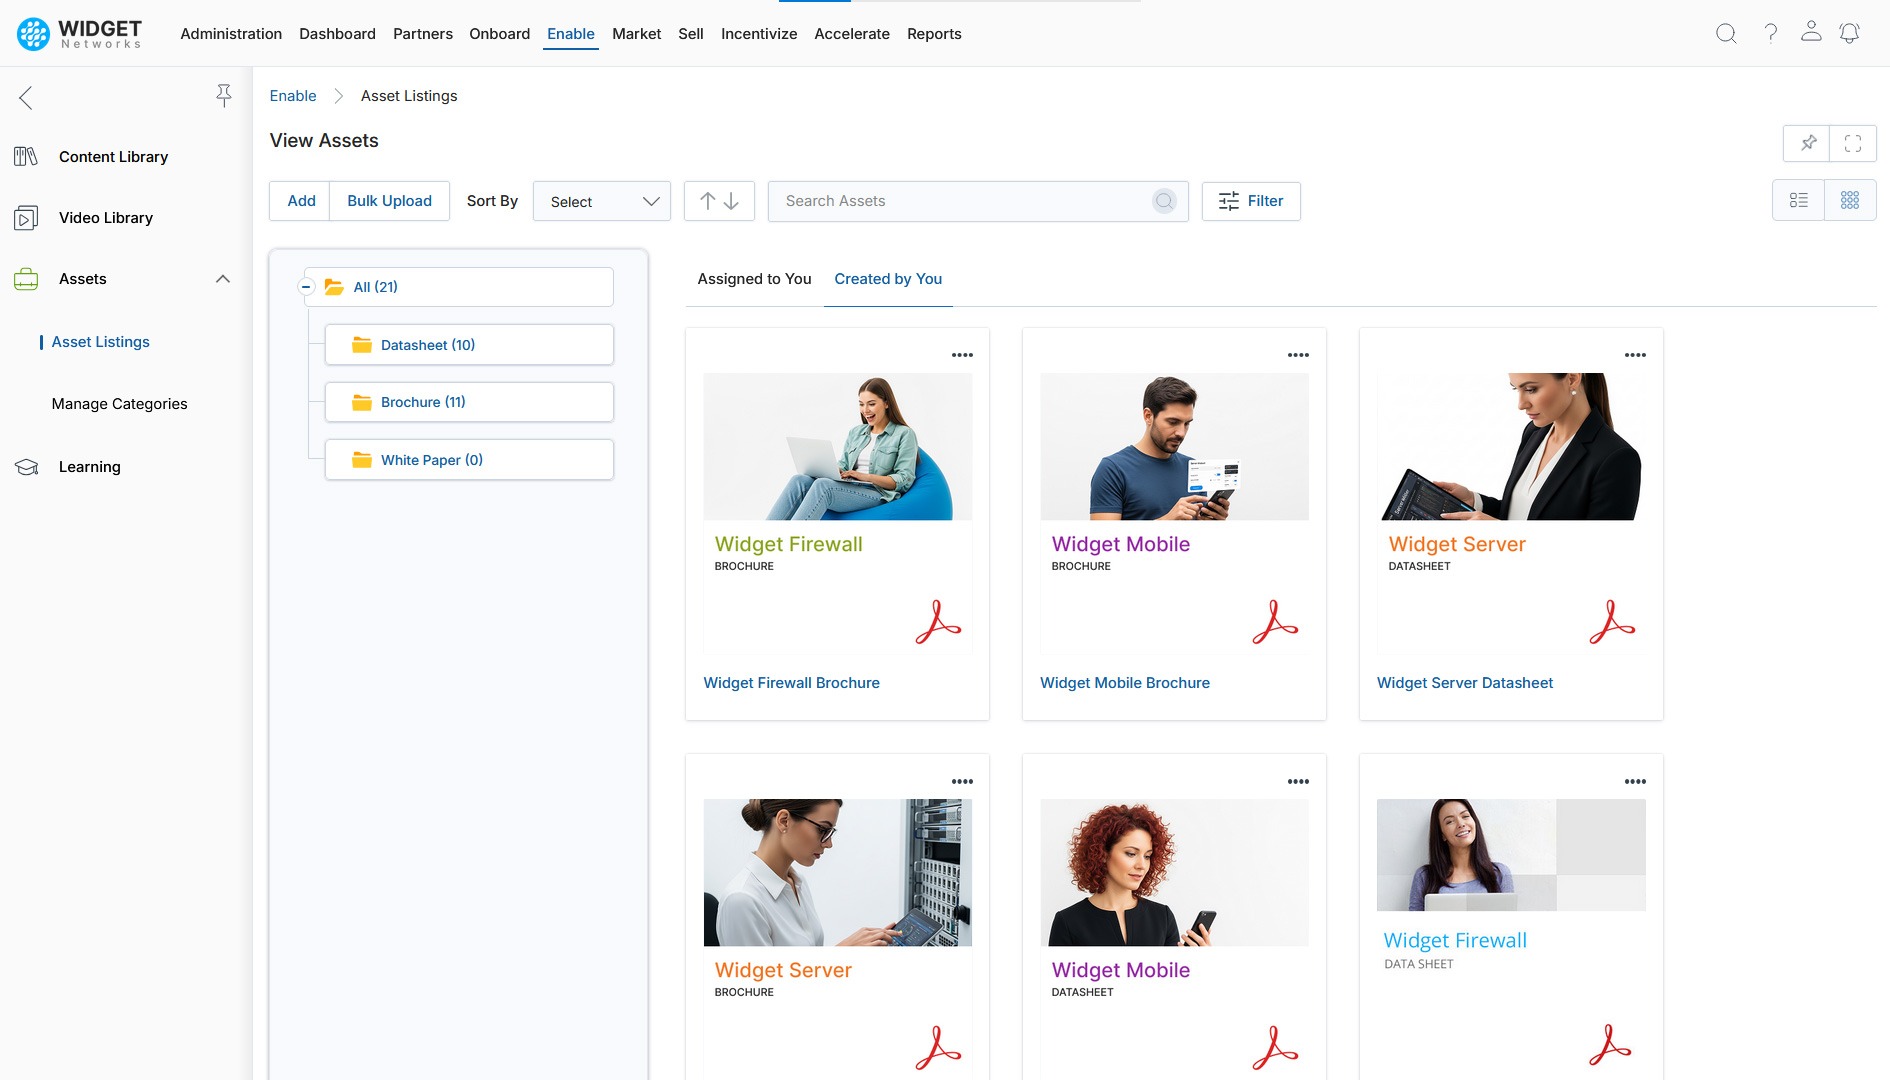The width and height of the screenshot is (1890, 1080).
Task: Open the Sort By Select dropdown
Action: point(602,201)
